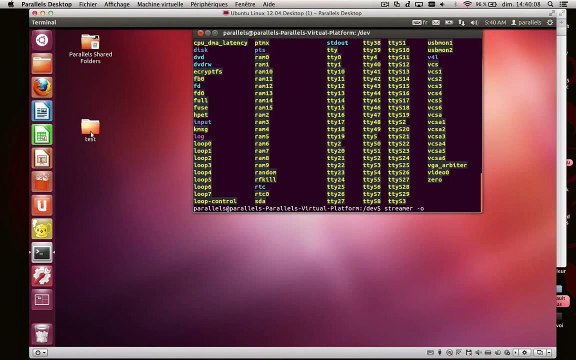Open the fr keyboard layout indicator menu
Screen dimensions: 576x360
420,22
